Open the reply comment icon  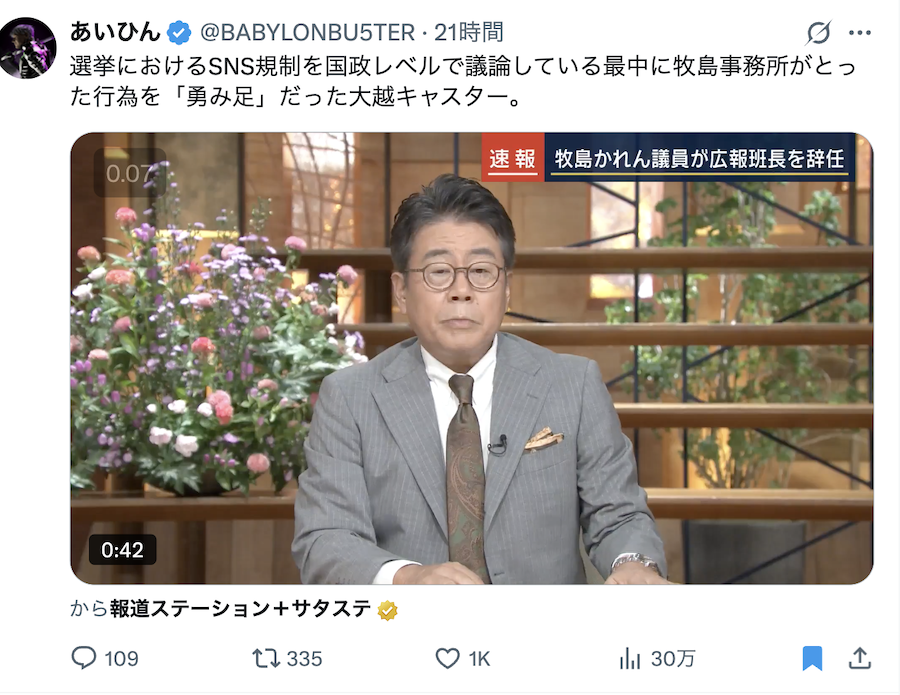pyautogui.click(x=84, y=658)
